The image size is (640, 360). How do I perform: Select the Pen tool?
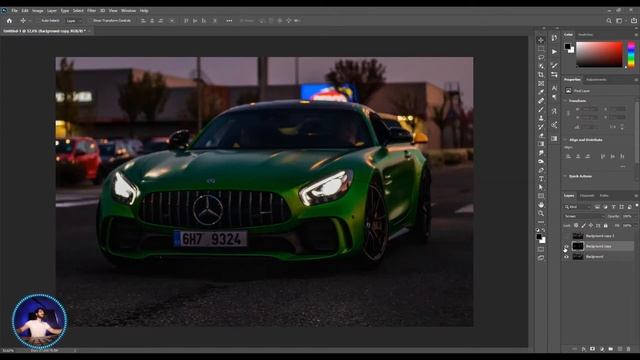[541, 170]
